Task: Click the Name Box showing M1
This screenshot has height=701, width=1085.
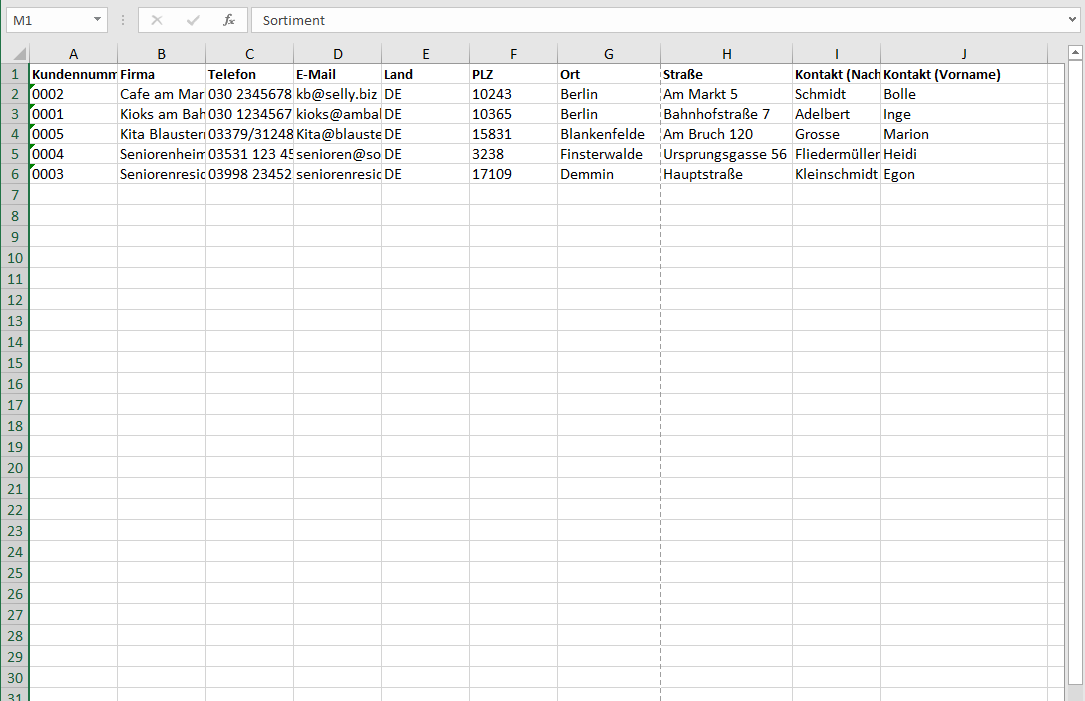Action: pyautogui.click(x=50, y=20)
